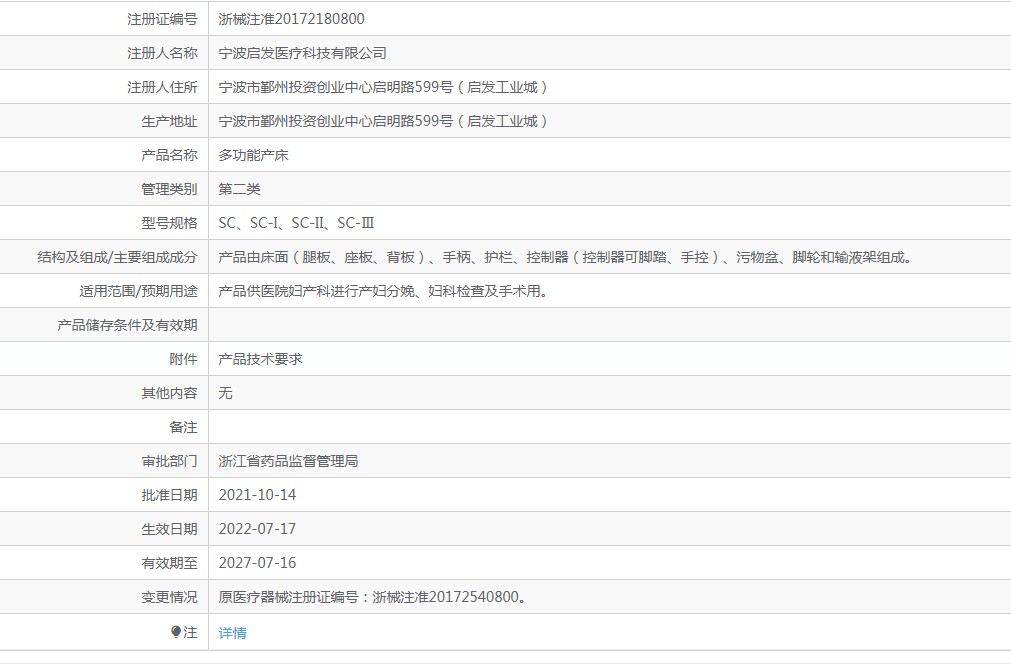
Task: Click the 其他内容 label
Action: [170, 393]
